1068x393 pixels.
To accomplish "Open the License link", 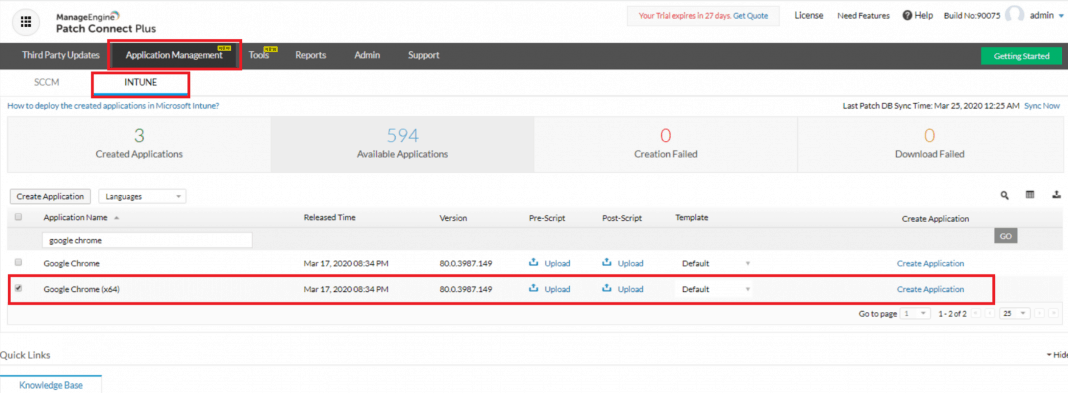I will 808,15.
